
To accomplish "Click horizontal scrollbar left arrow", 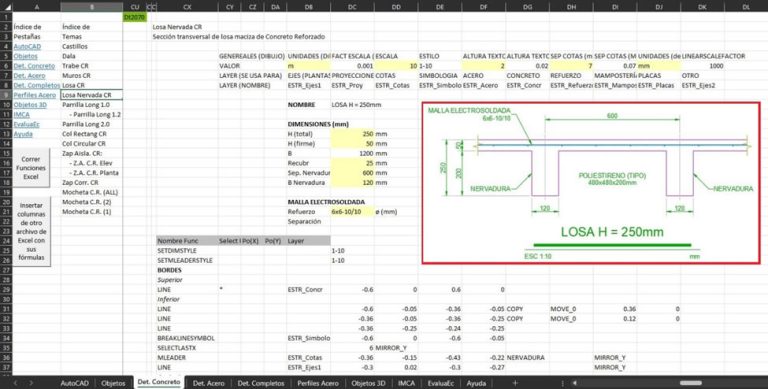I will (x=575, y=383).
